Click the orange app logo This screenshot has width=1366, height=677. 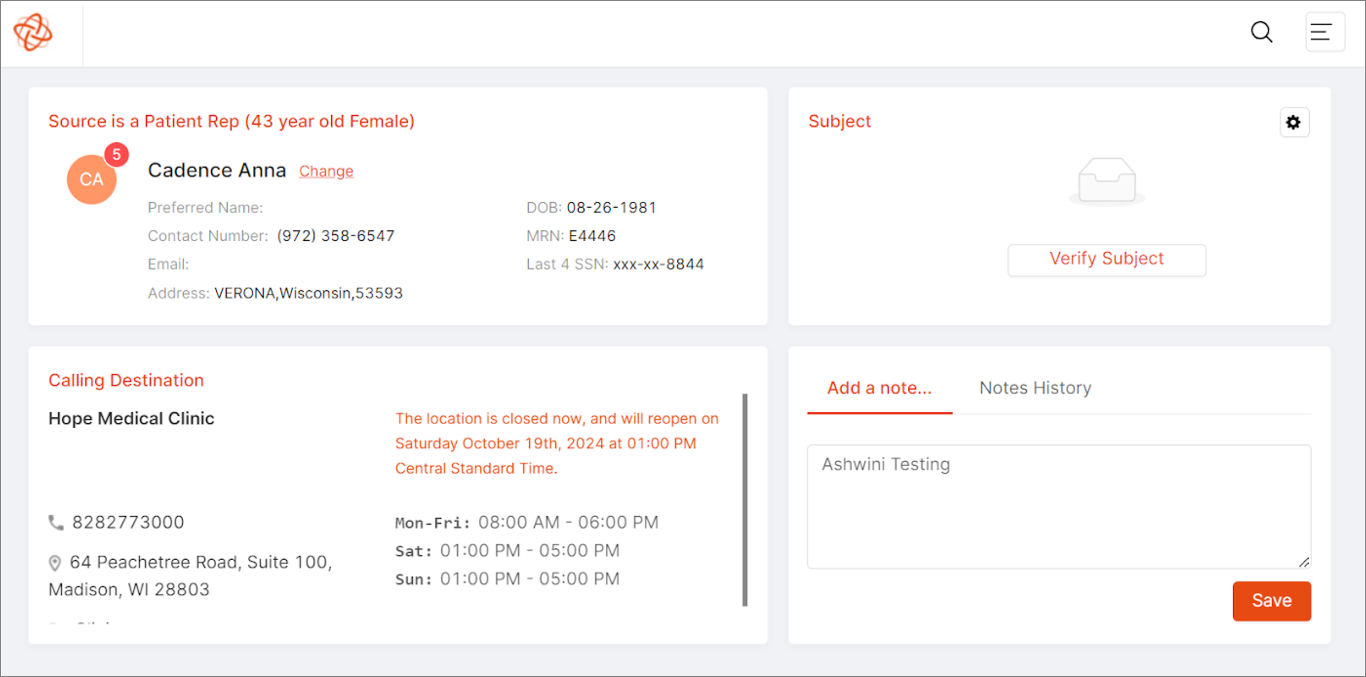tap(33, 33)
